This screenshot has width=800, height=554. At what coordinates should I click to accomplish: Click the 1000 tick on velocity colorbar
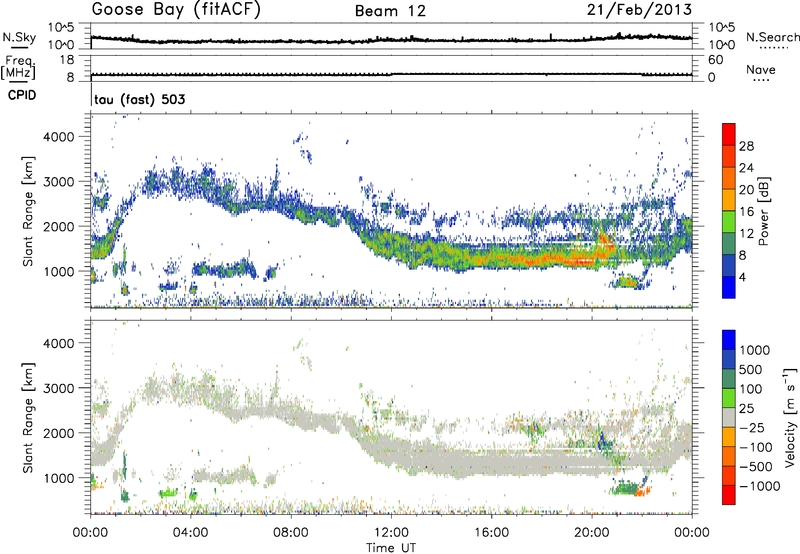[x=755, y=350]
